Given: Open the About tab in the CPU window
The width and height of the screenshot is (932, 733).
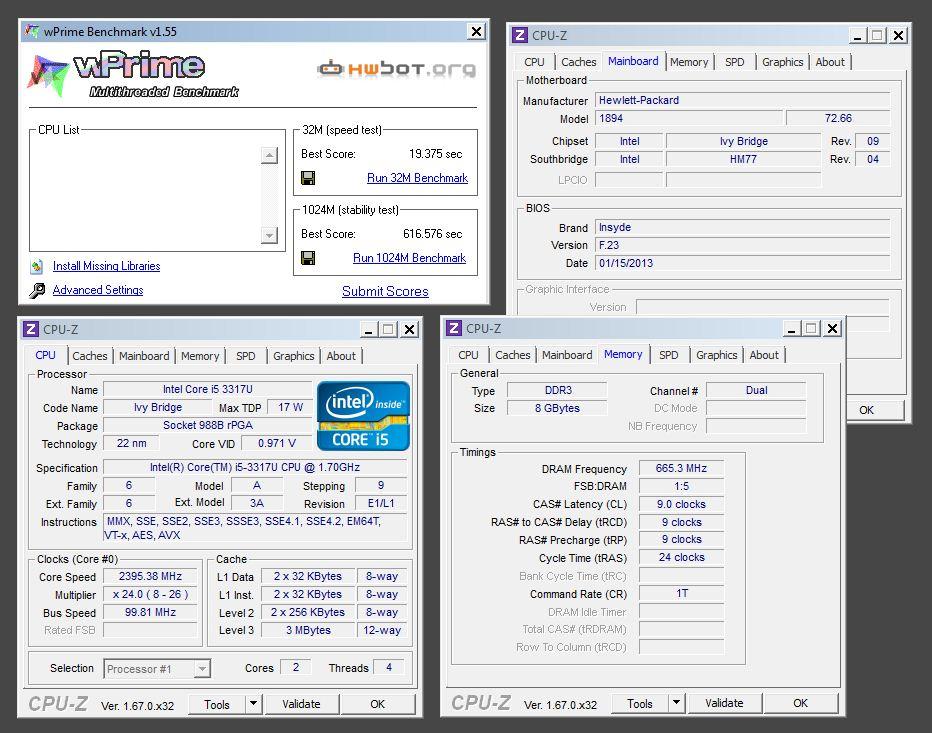Looking at the screenshot, I should click(x=341, y=356).
